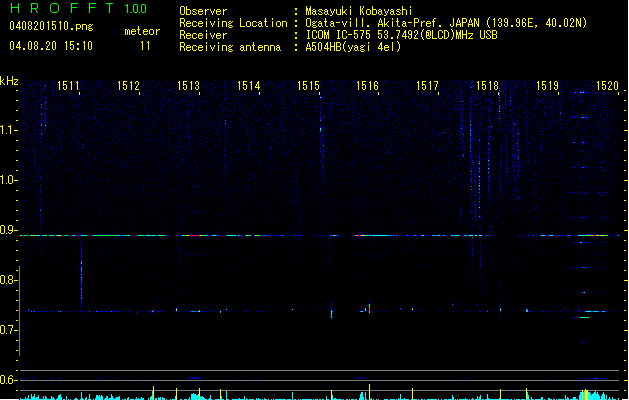629x400 pixels.
Task: Click the kHz axis unit label
Action: pos(9,81)
